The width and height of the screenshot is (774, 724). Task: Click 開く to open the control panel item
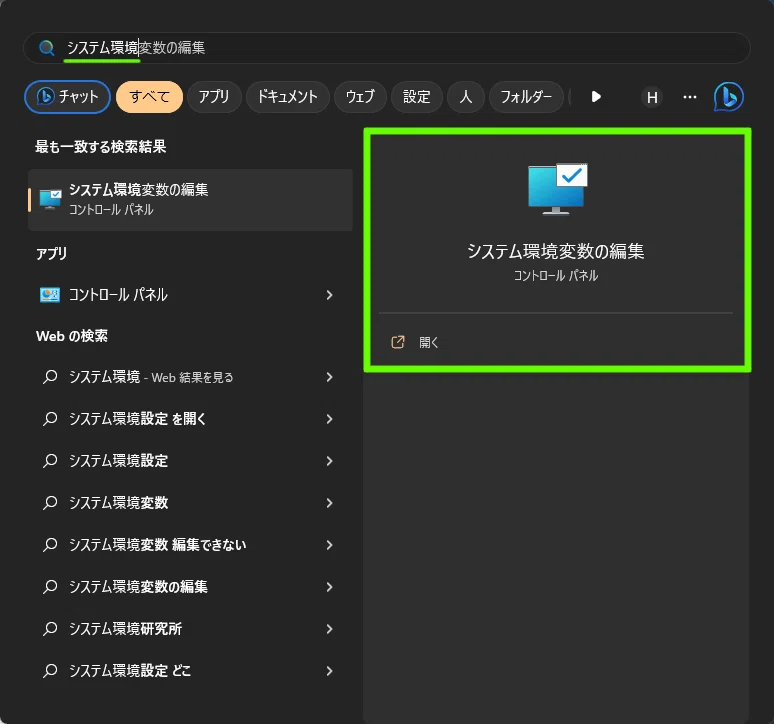428,343
